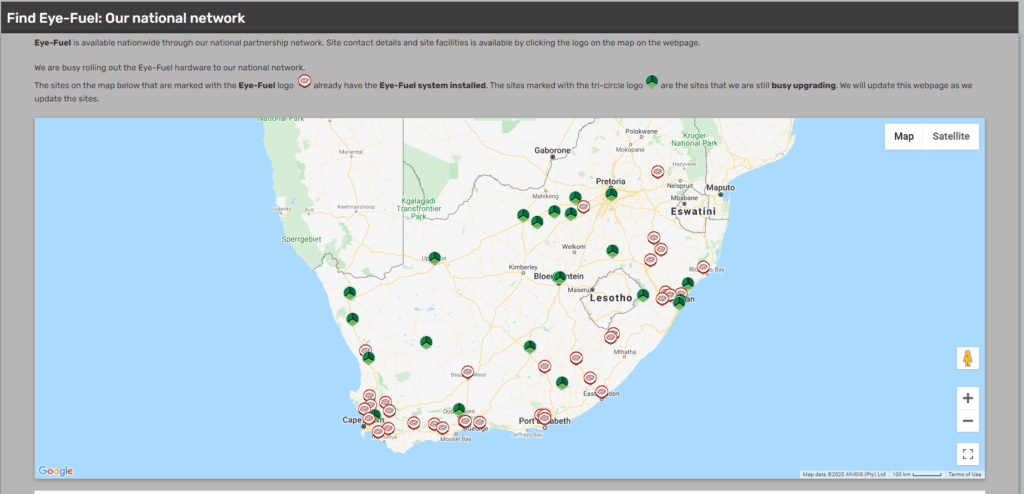
Task: Click the 'Eye-Fuel system installed' bold text
Action: [x=432, y=86]
